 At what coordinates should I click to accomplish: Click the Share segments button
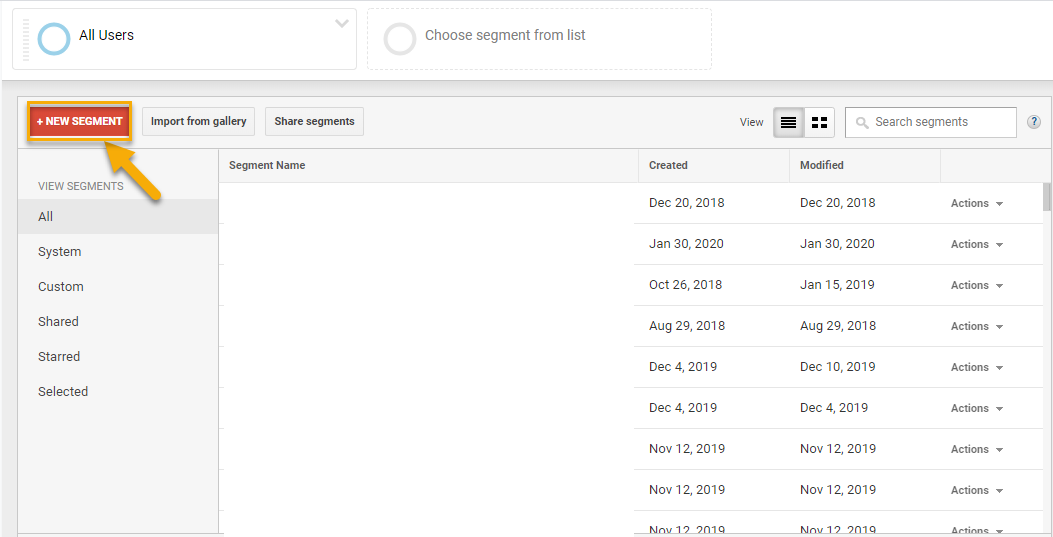pyautogui.click(x=314, y=122)
